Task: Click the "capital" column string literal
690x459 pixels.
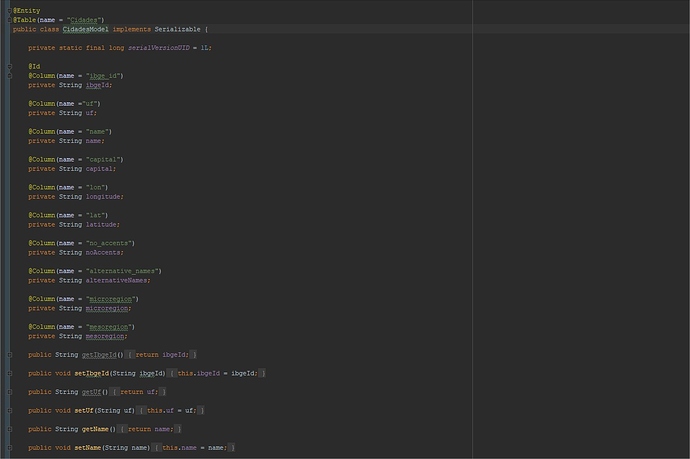Action: [103, 160]
